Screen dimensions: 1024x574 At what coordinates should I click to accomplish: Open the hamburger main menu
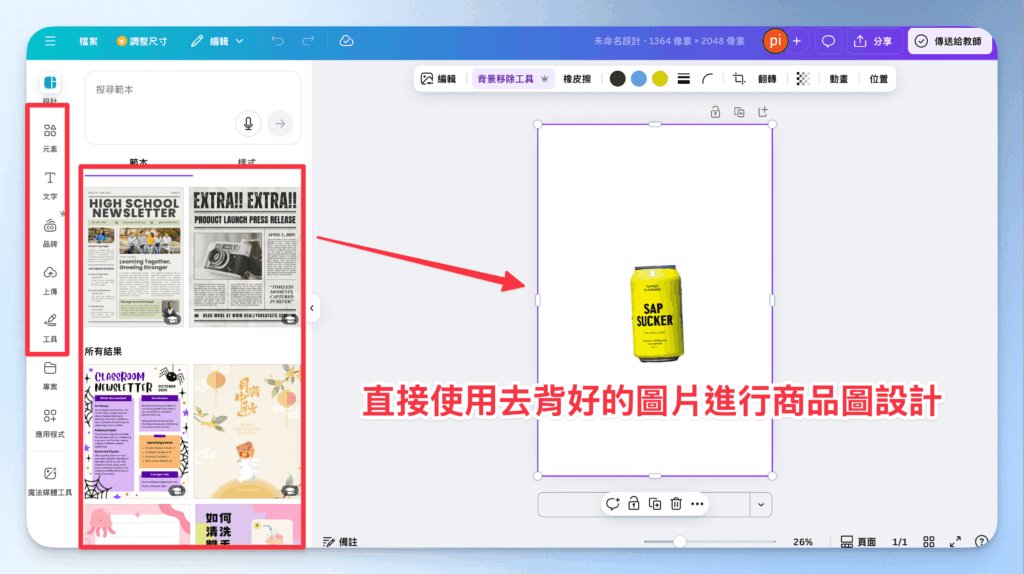pos(50,41)
